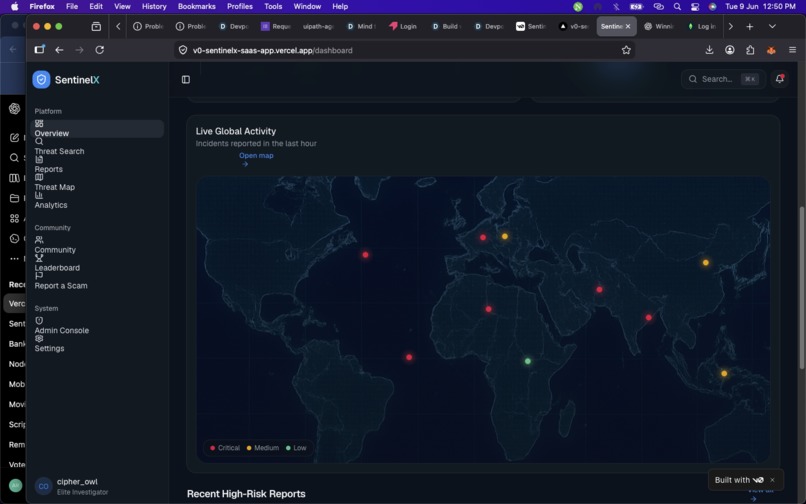Viewport: 806px width, 504px height.
Task: Switch to the Build tab
Action: 446,26
